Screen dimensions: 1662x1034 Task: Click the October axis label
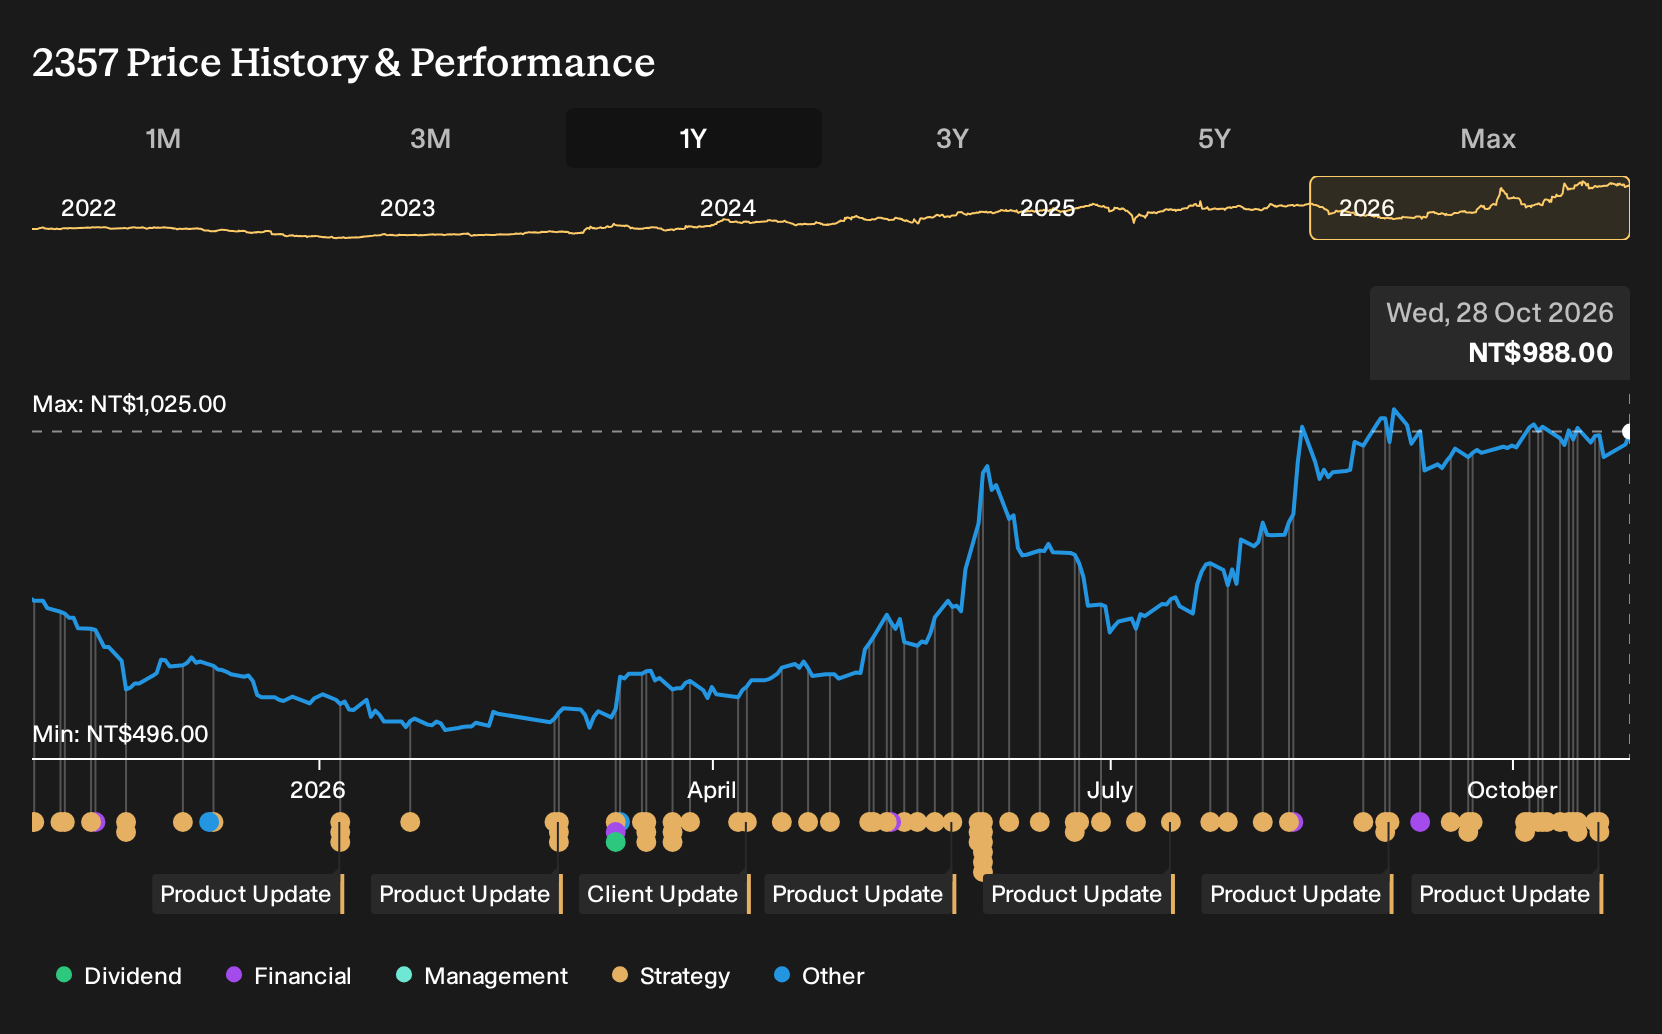1512,790
